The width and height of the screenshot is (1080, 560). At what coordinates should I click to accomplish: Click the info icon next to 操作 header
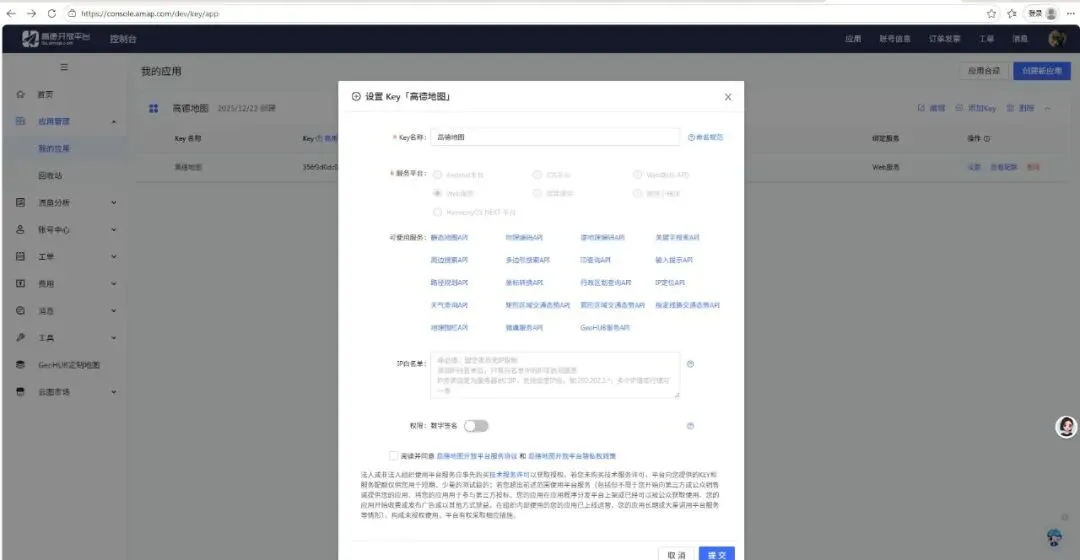point(987,138)
